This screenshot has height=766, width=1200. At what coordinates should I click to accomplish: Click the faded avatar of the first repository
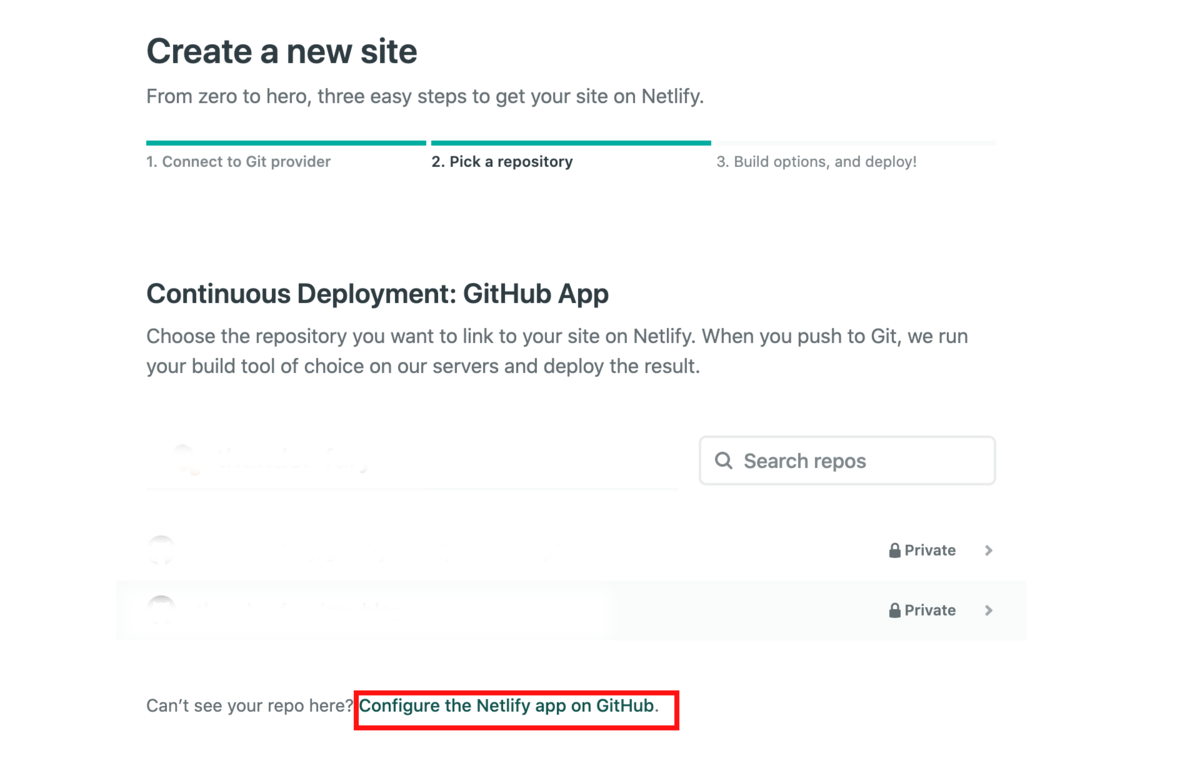point(161,550)
